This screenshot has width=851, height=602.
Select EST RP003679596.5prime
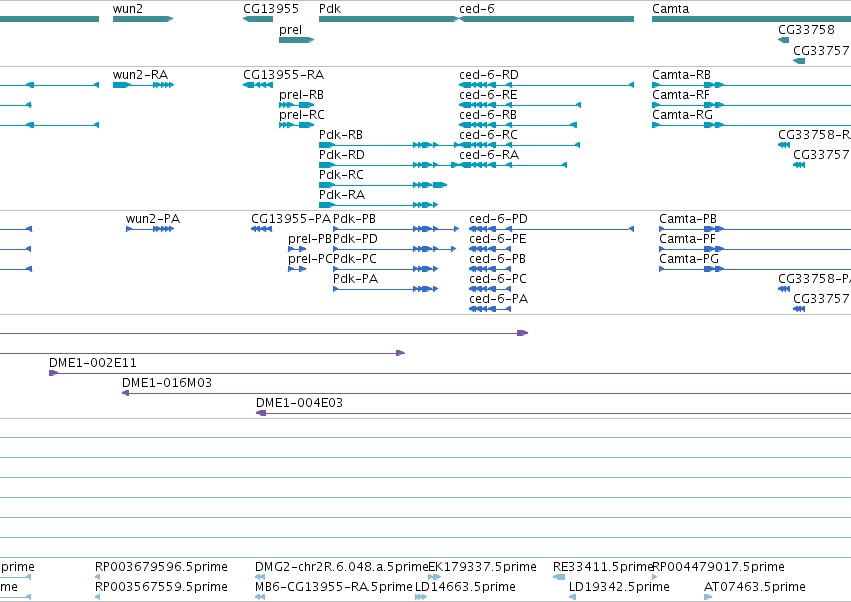point(161,567)
